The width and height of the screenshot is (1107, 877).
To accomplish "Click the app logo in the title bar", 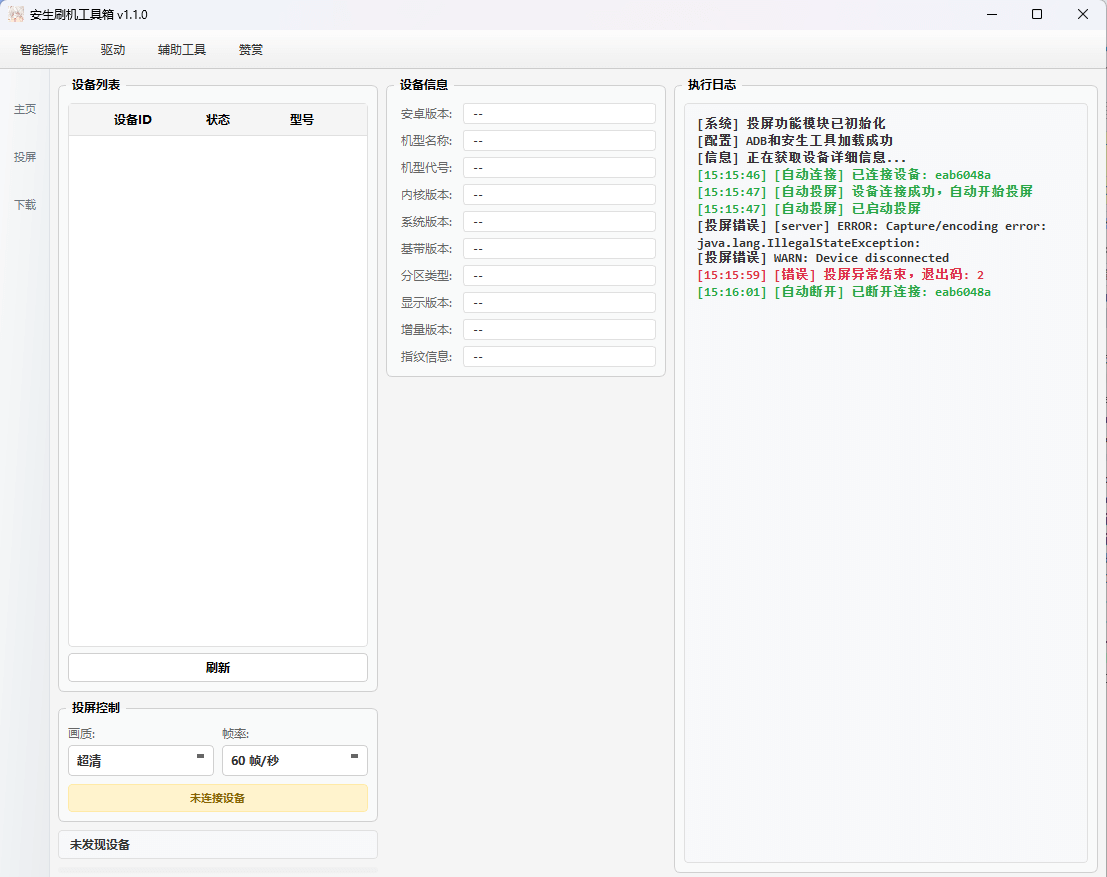I will pyautogui.click(x=17, y=14).
